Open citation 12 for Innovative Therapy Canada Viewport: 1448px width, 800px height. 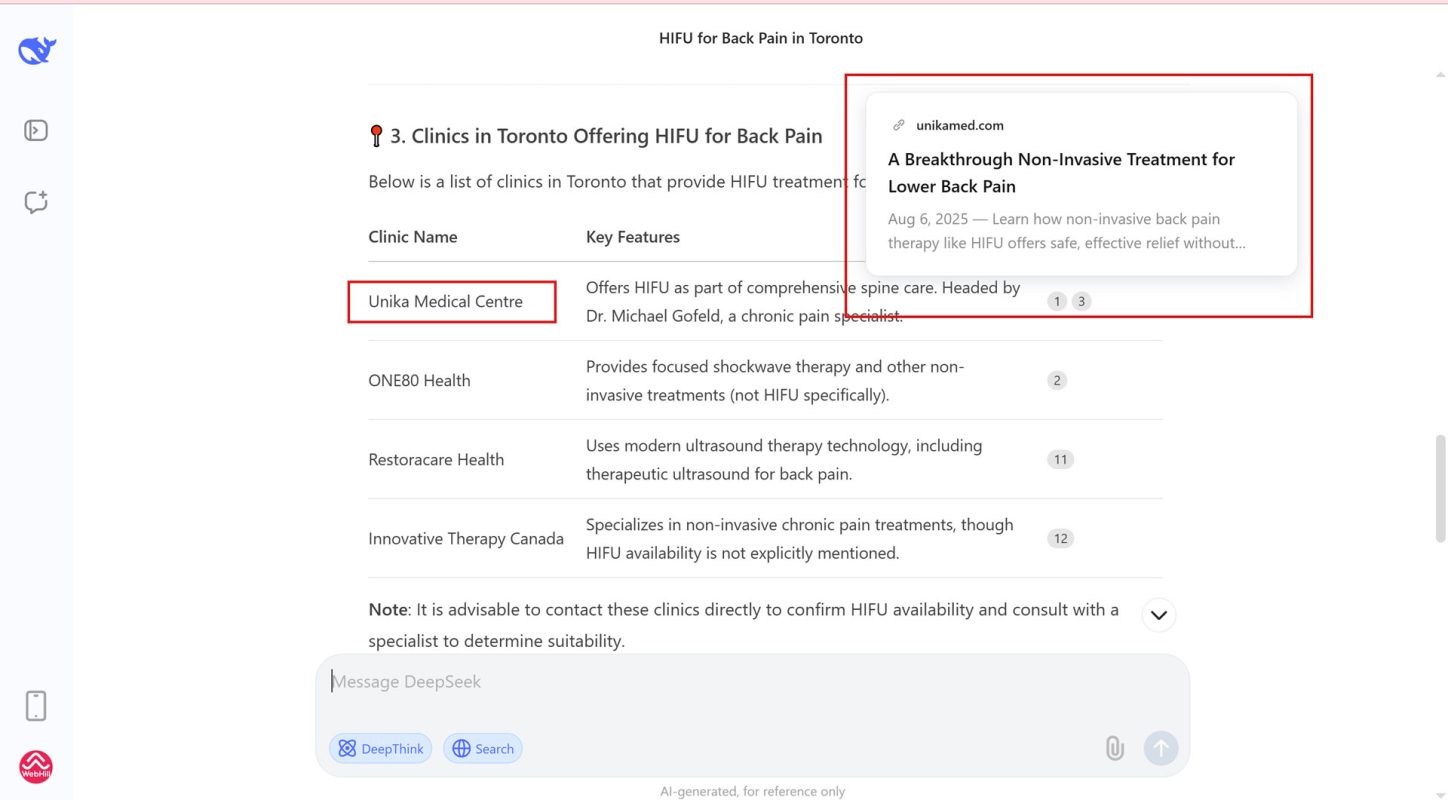(x=1060, y=538)
